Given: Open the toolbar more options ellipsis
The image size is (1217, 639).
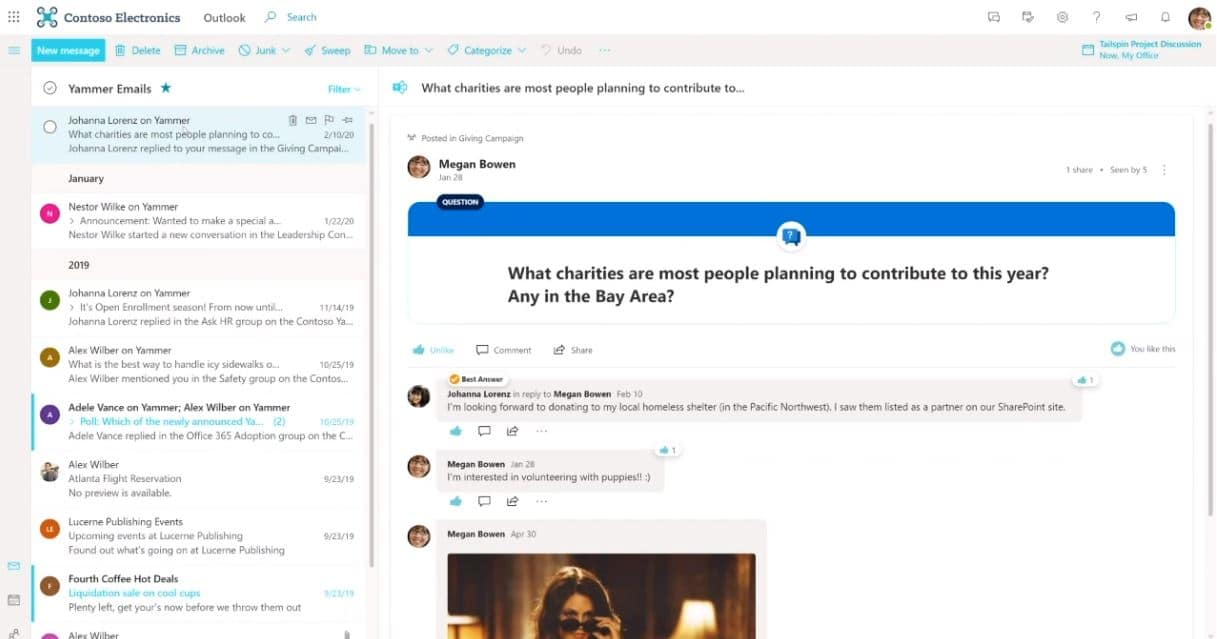Looking at the screenshot, I should point(604,50).
